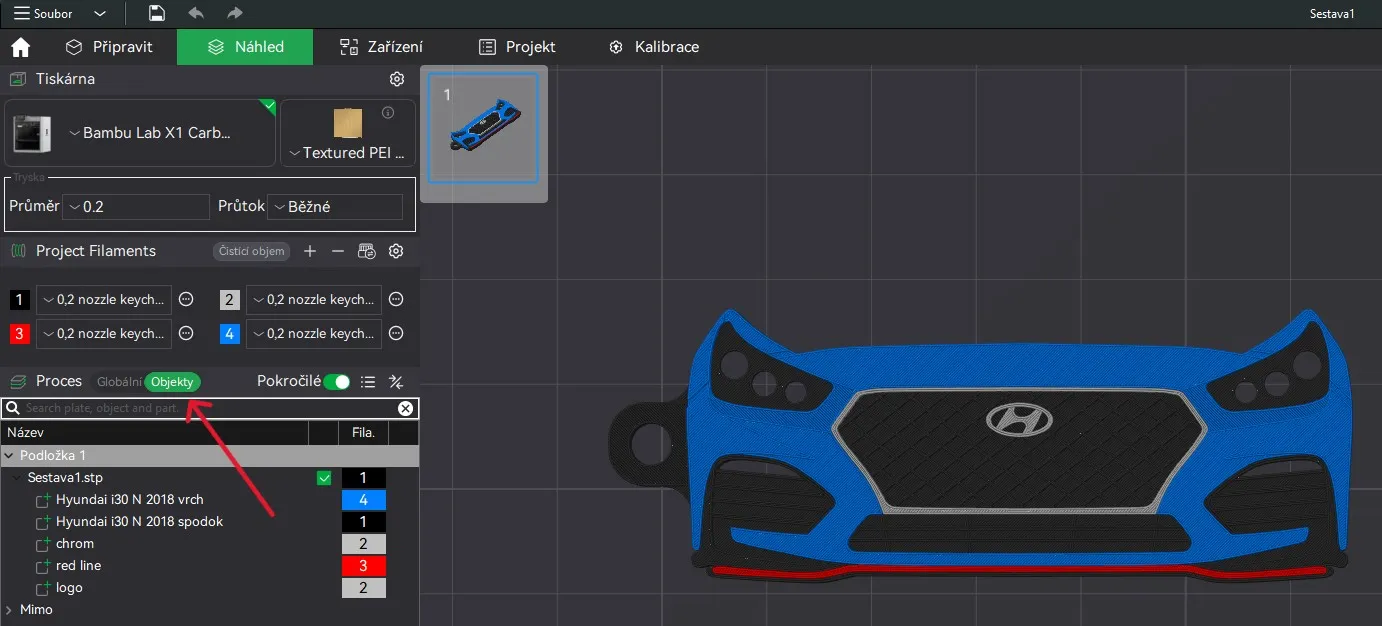Image resolution: width=1382 pixels, height=626 pixels.
Task: Open extra options for filament 1 via ellipsis icon
Action: click(186, 299)
